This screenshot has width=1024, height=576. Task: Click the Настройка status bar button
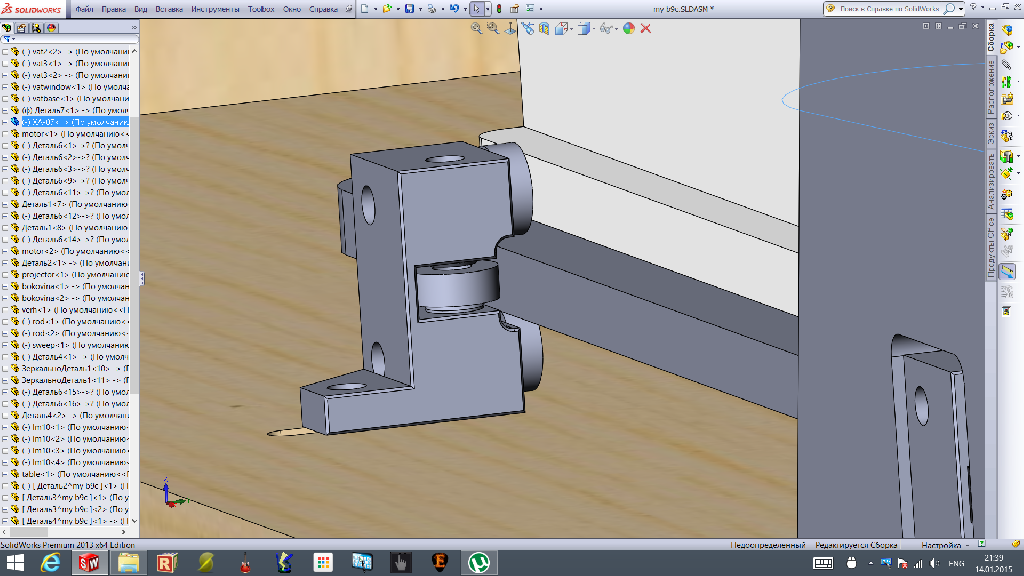coord(939,545)
